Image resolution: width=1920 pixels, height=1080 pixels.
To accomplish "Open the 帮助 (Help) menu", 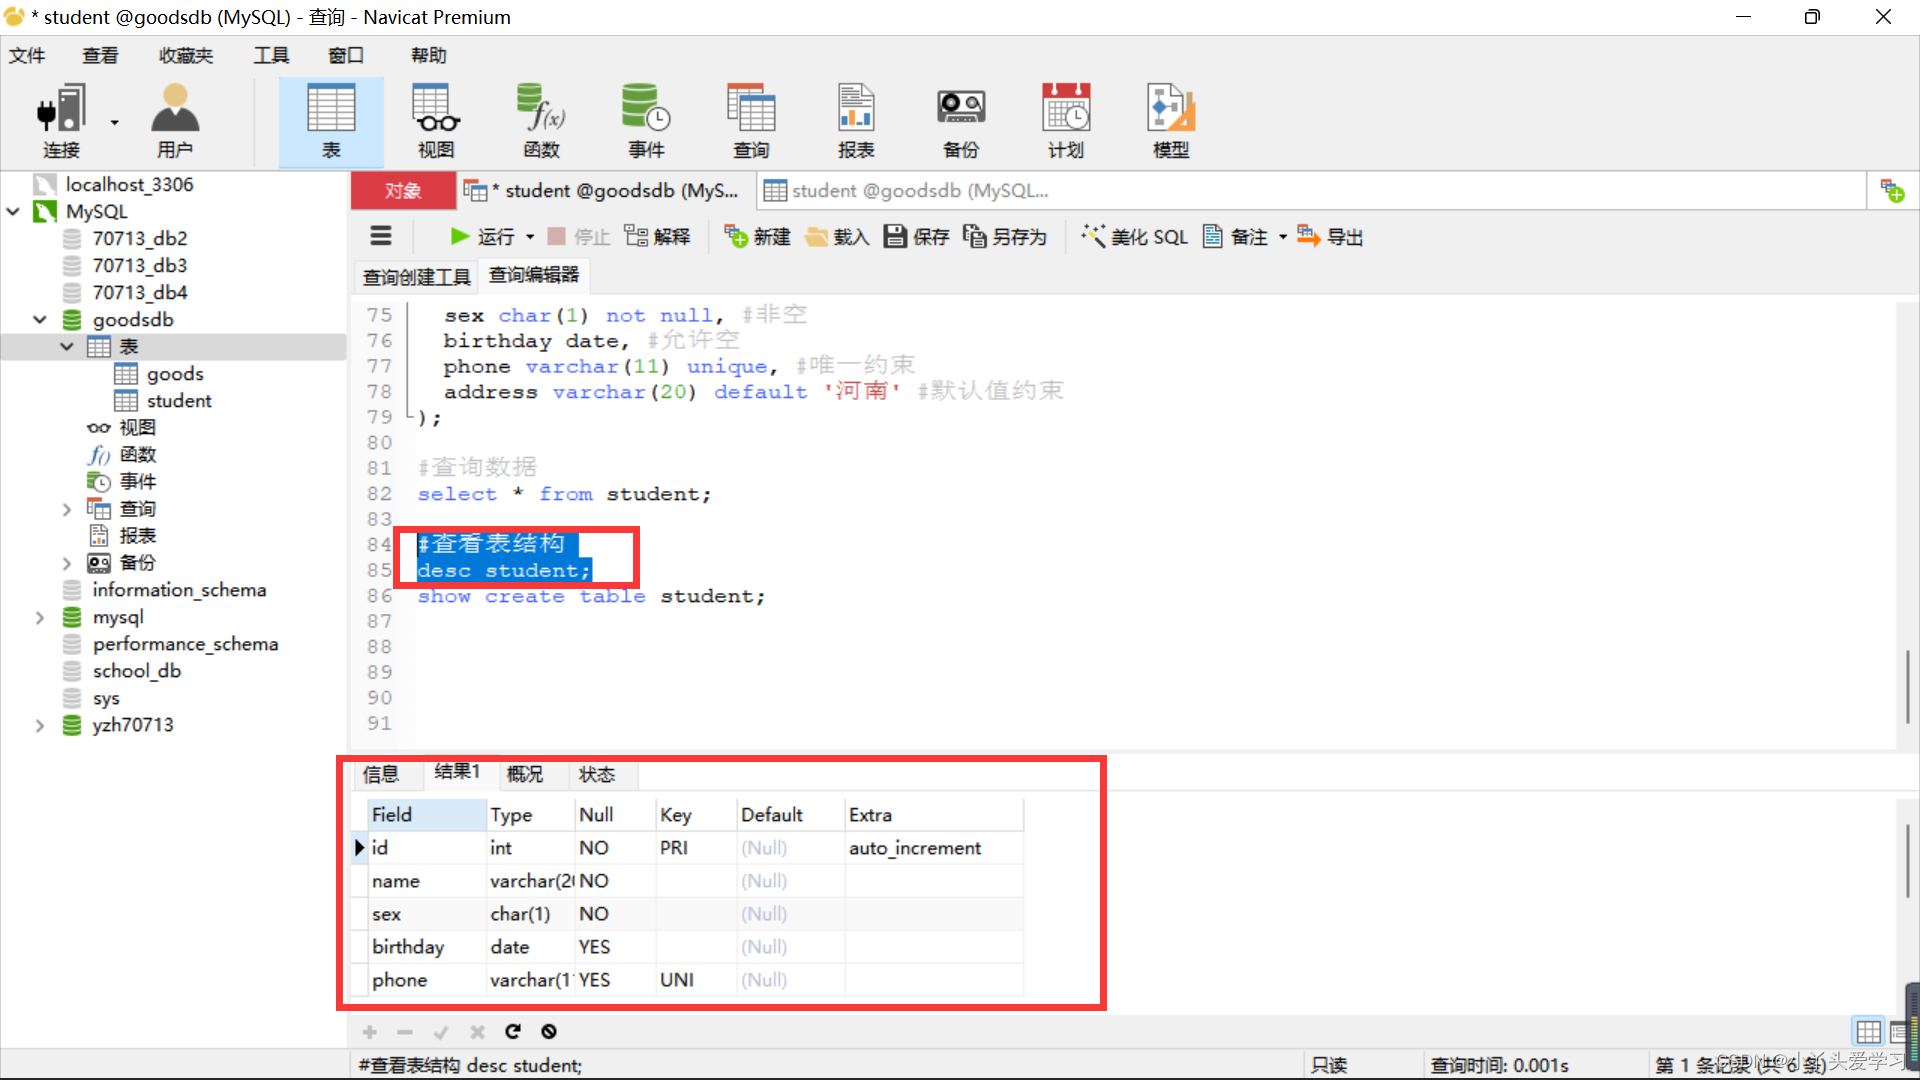I will coord(429,55).
